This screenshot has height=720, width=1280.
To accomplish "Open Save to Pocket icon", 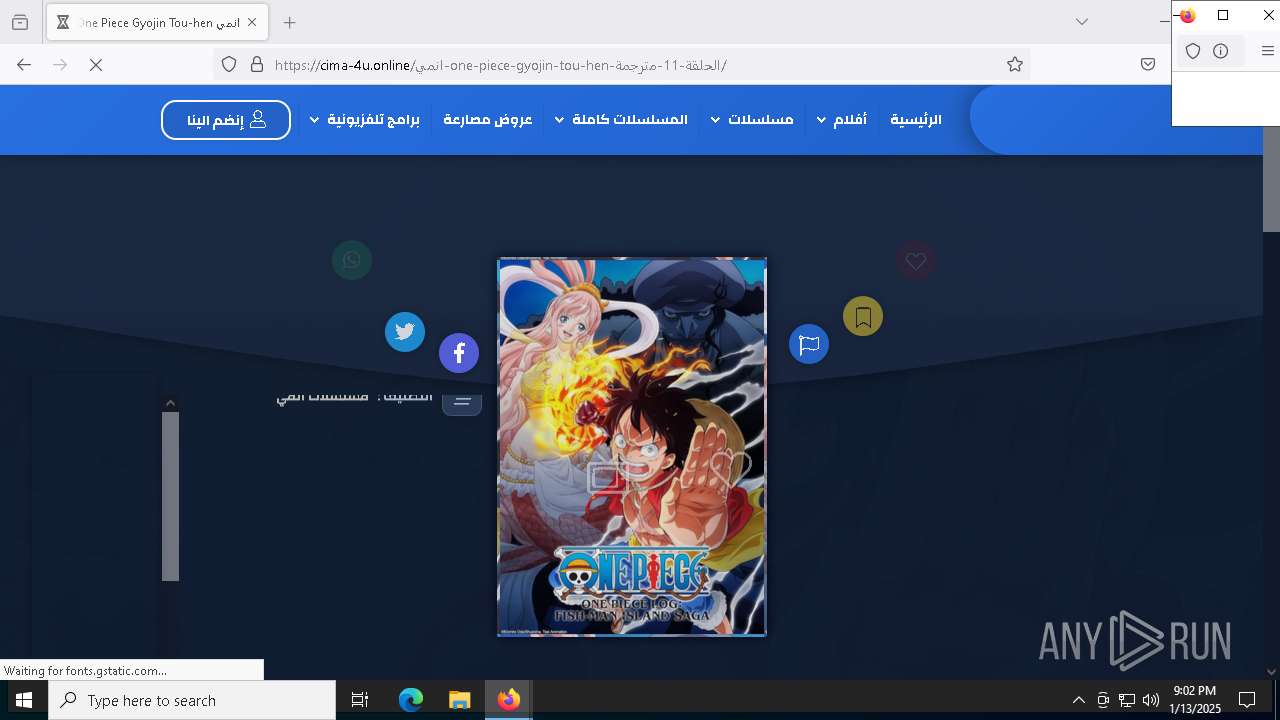I will coord(1148,65).
